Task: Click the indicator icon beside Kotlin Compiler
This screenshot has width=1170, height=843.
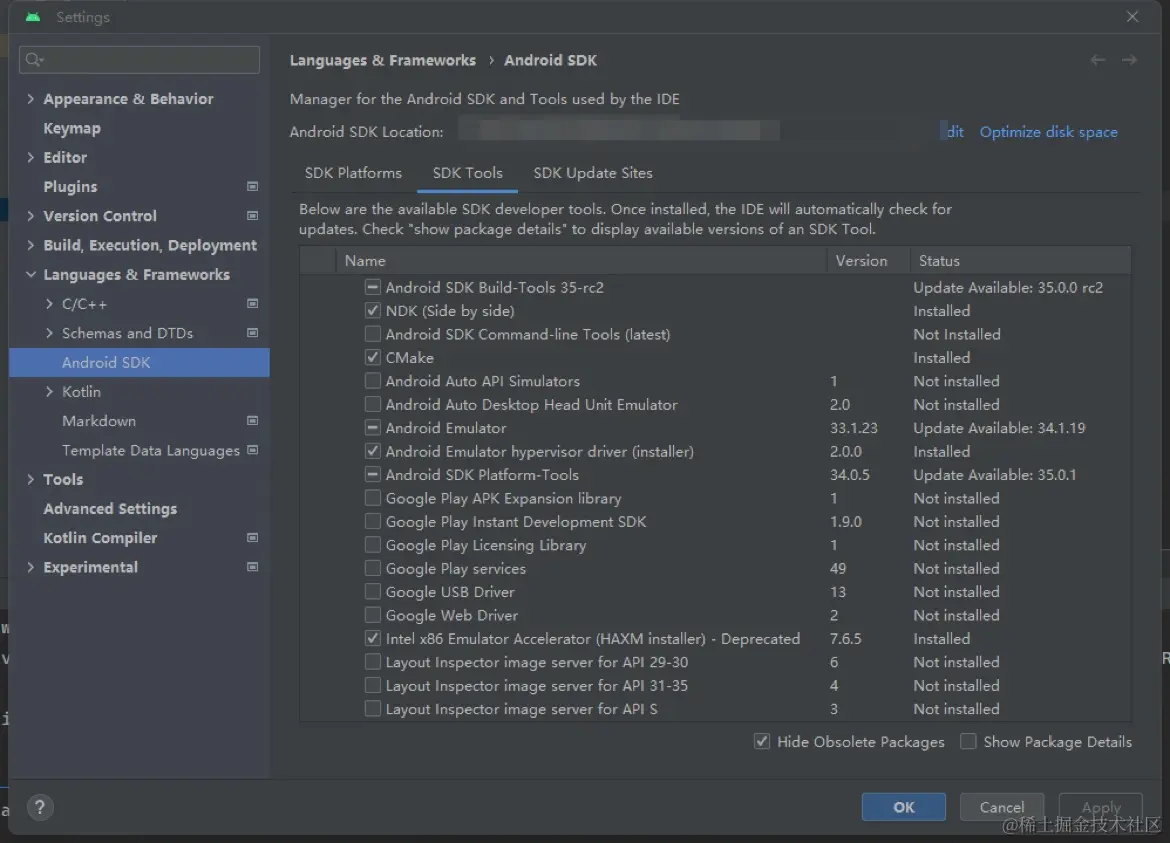Action: pos(253,537)
